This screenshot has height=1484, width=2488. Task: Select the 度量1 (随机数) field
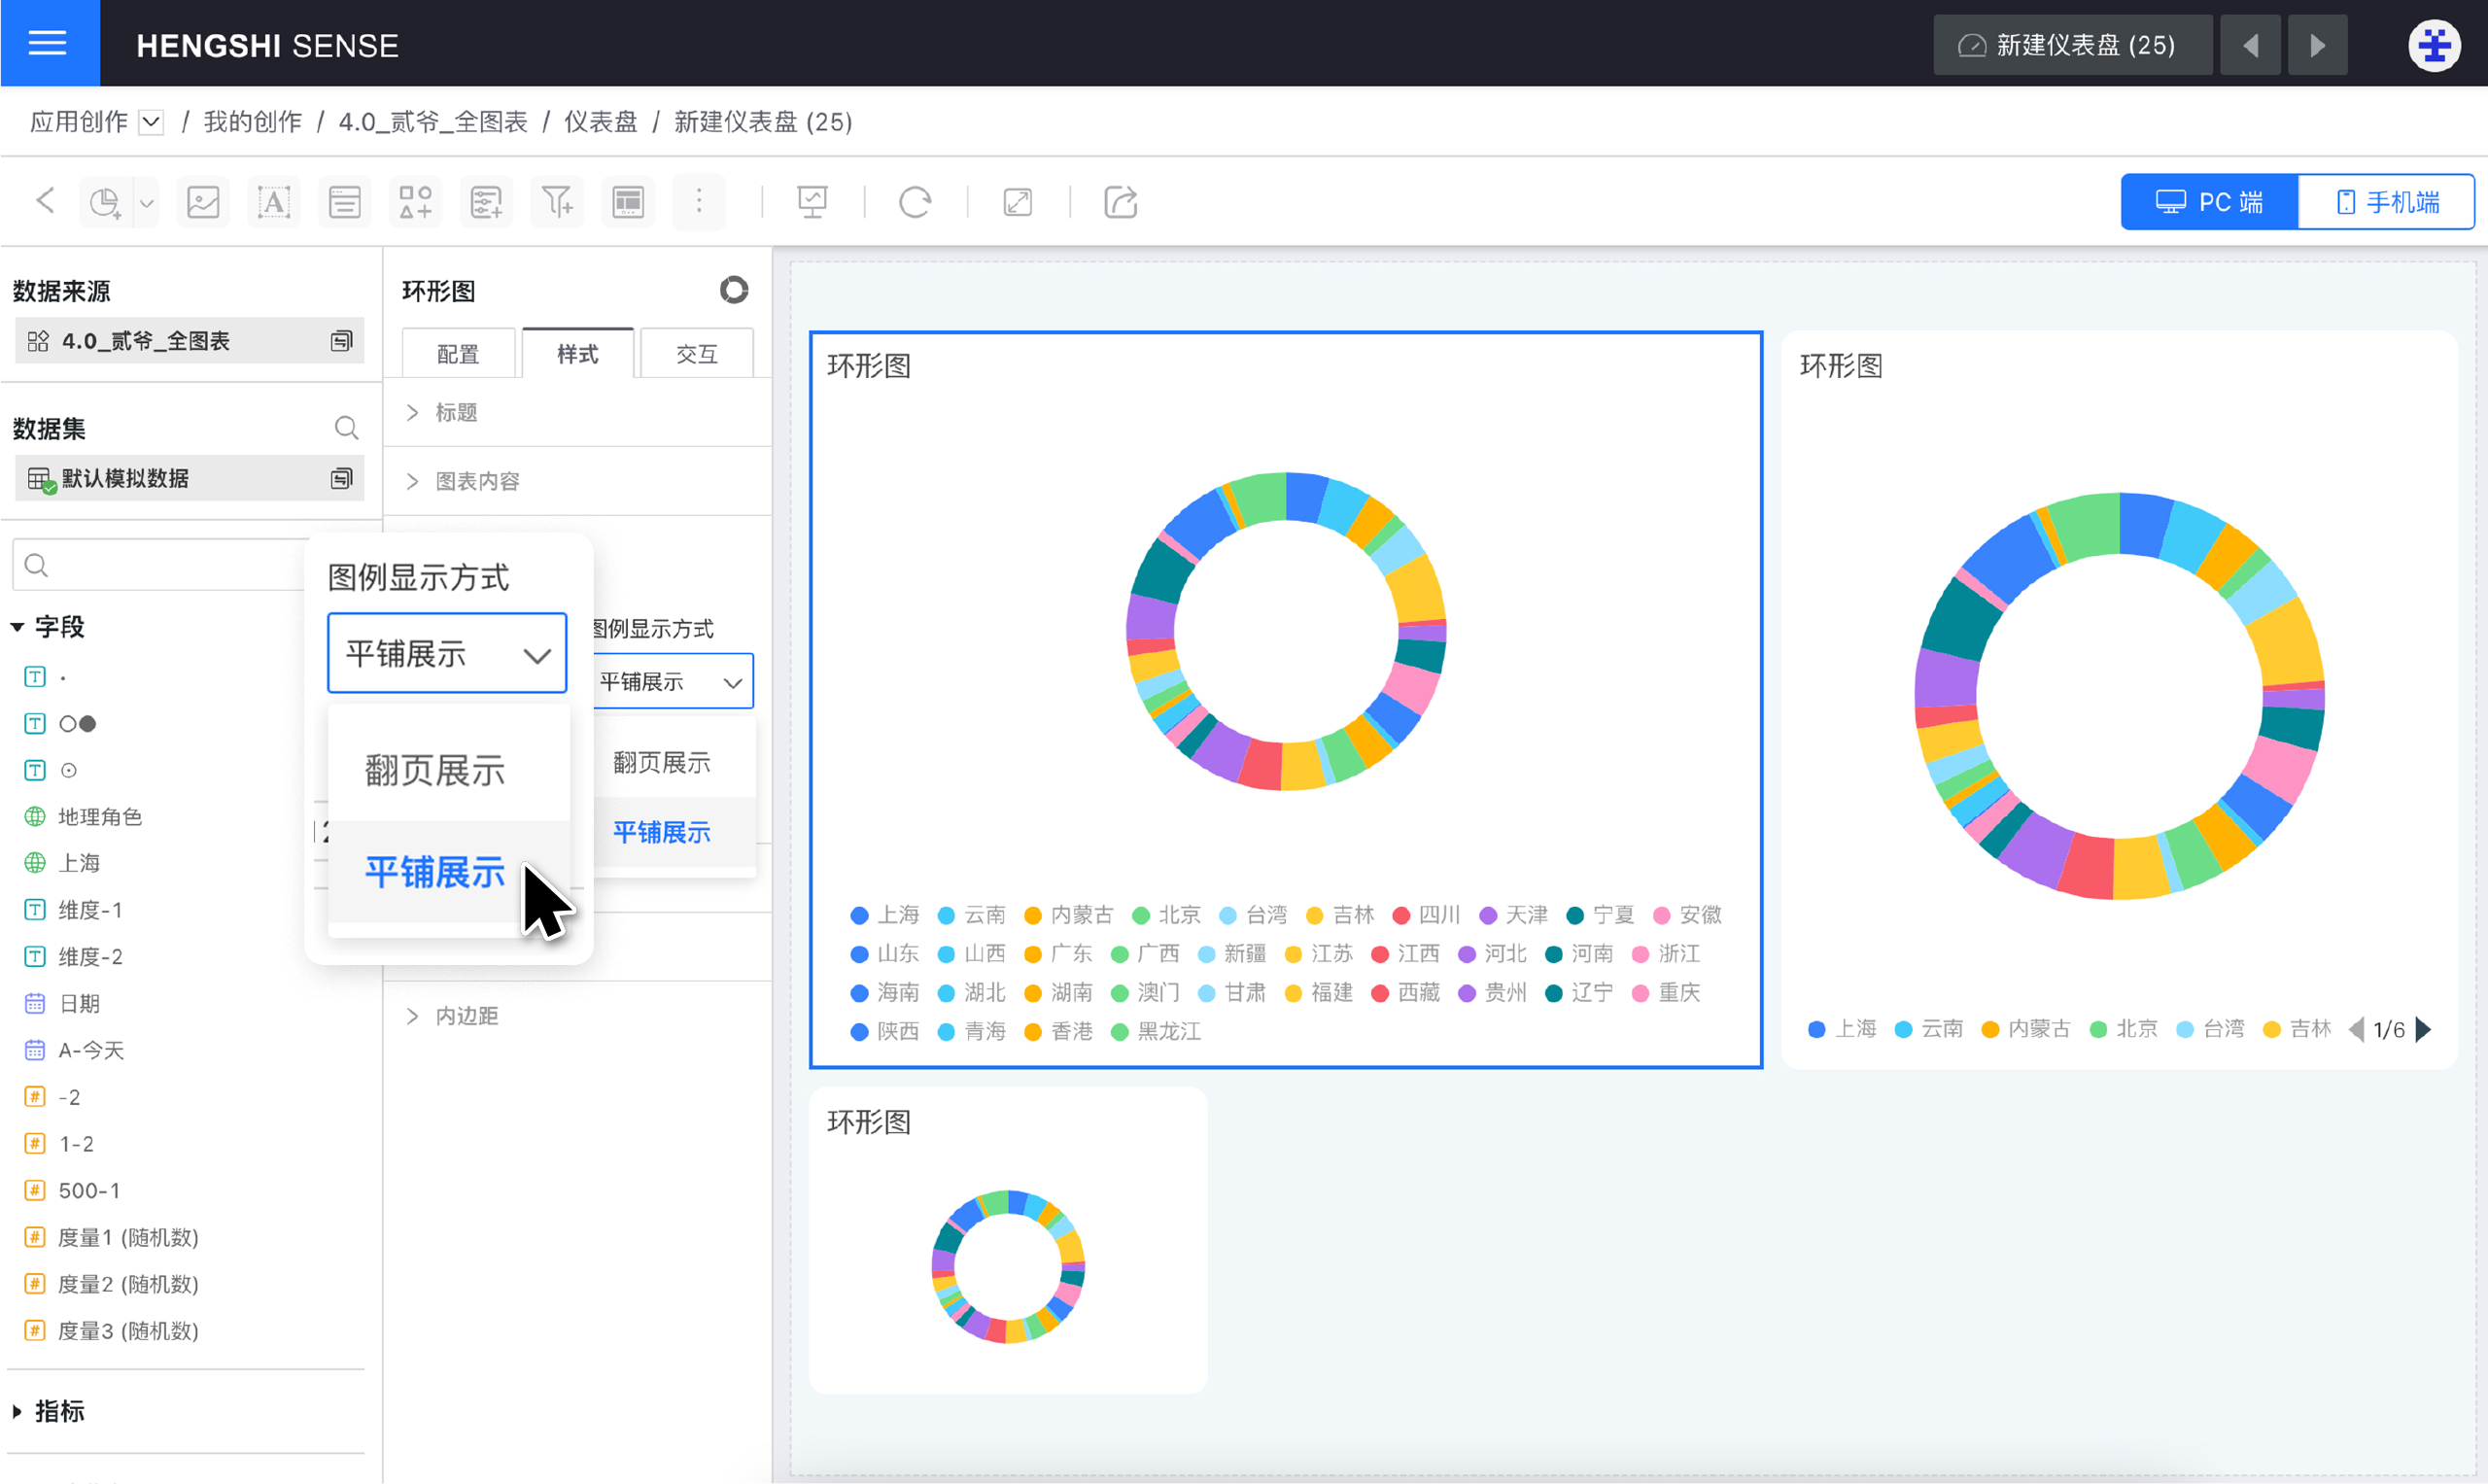(x=128, y=1237)
